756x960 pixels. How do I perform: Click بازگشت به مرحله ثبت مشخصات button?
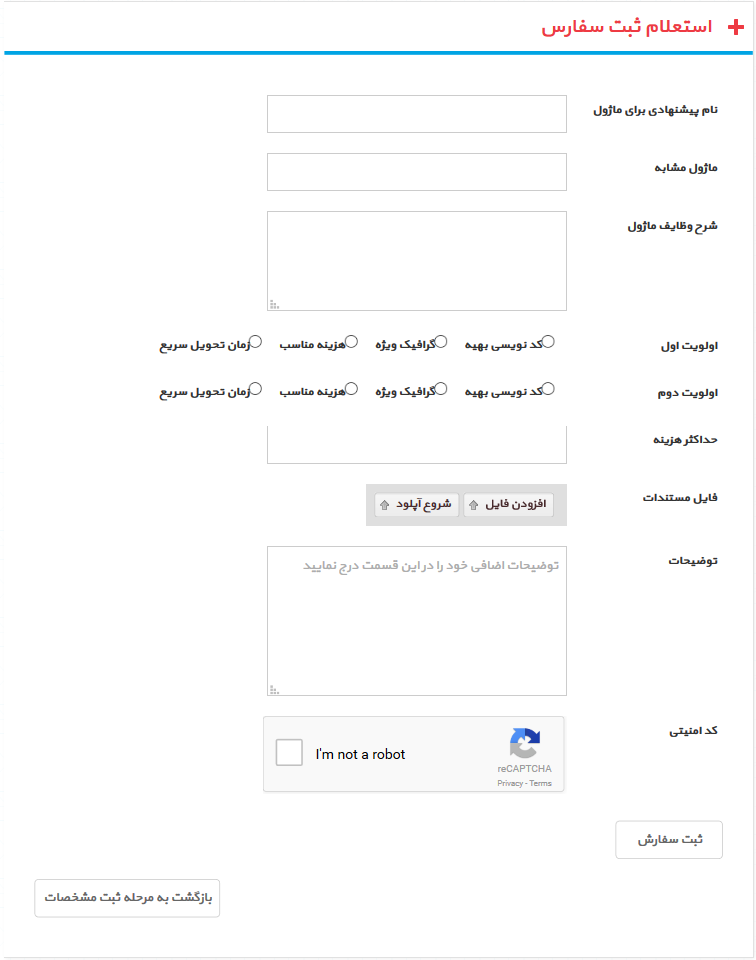click(127, 898)
